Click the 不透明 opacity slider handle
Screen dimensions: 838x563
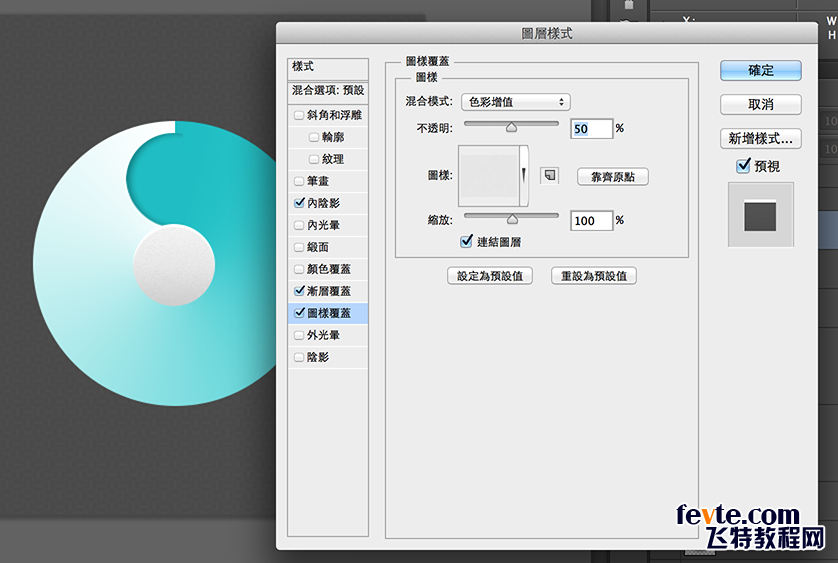(512, 127)
